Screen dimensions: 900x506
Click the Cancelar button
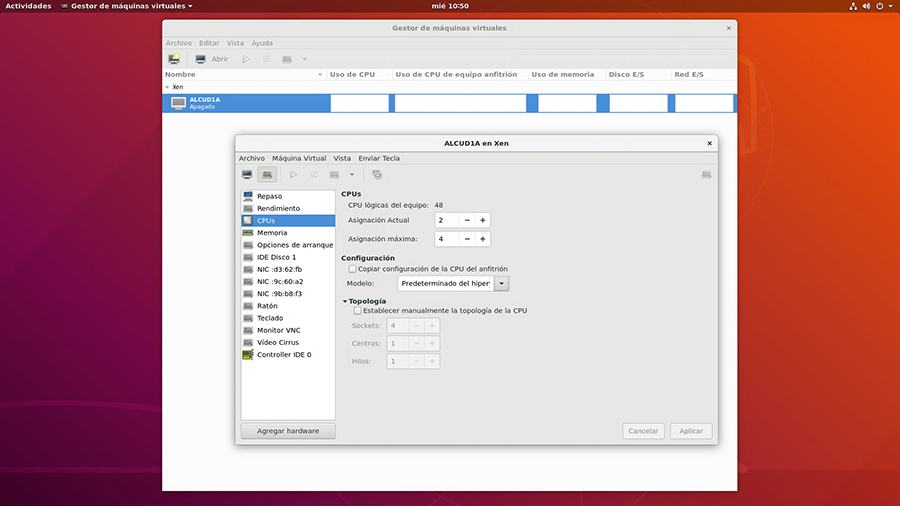[x=643, y=431]
